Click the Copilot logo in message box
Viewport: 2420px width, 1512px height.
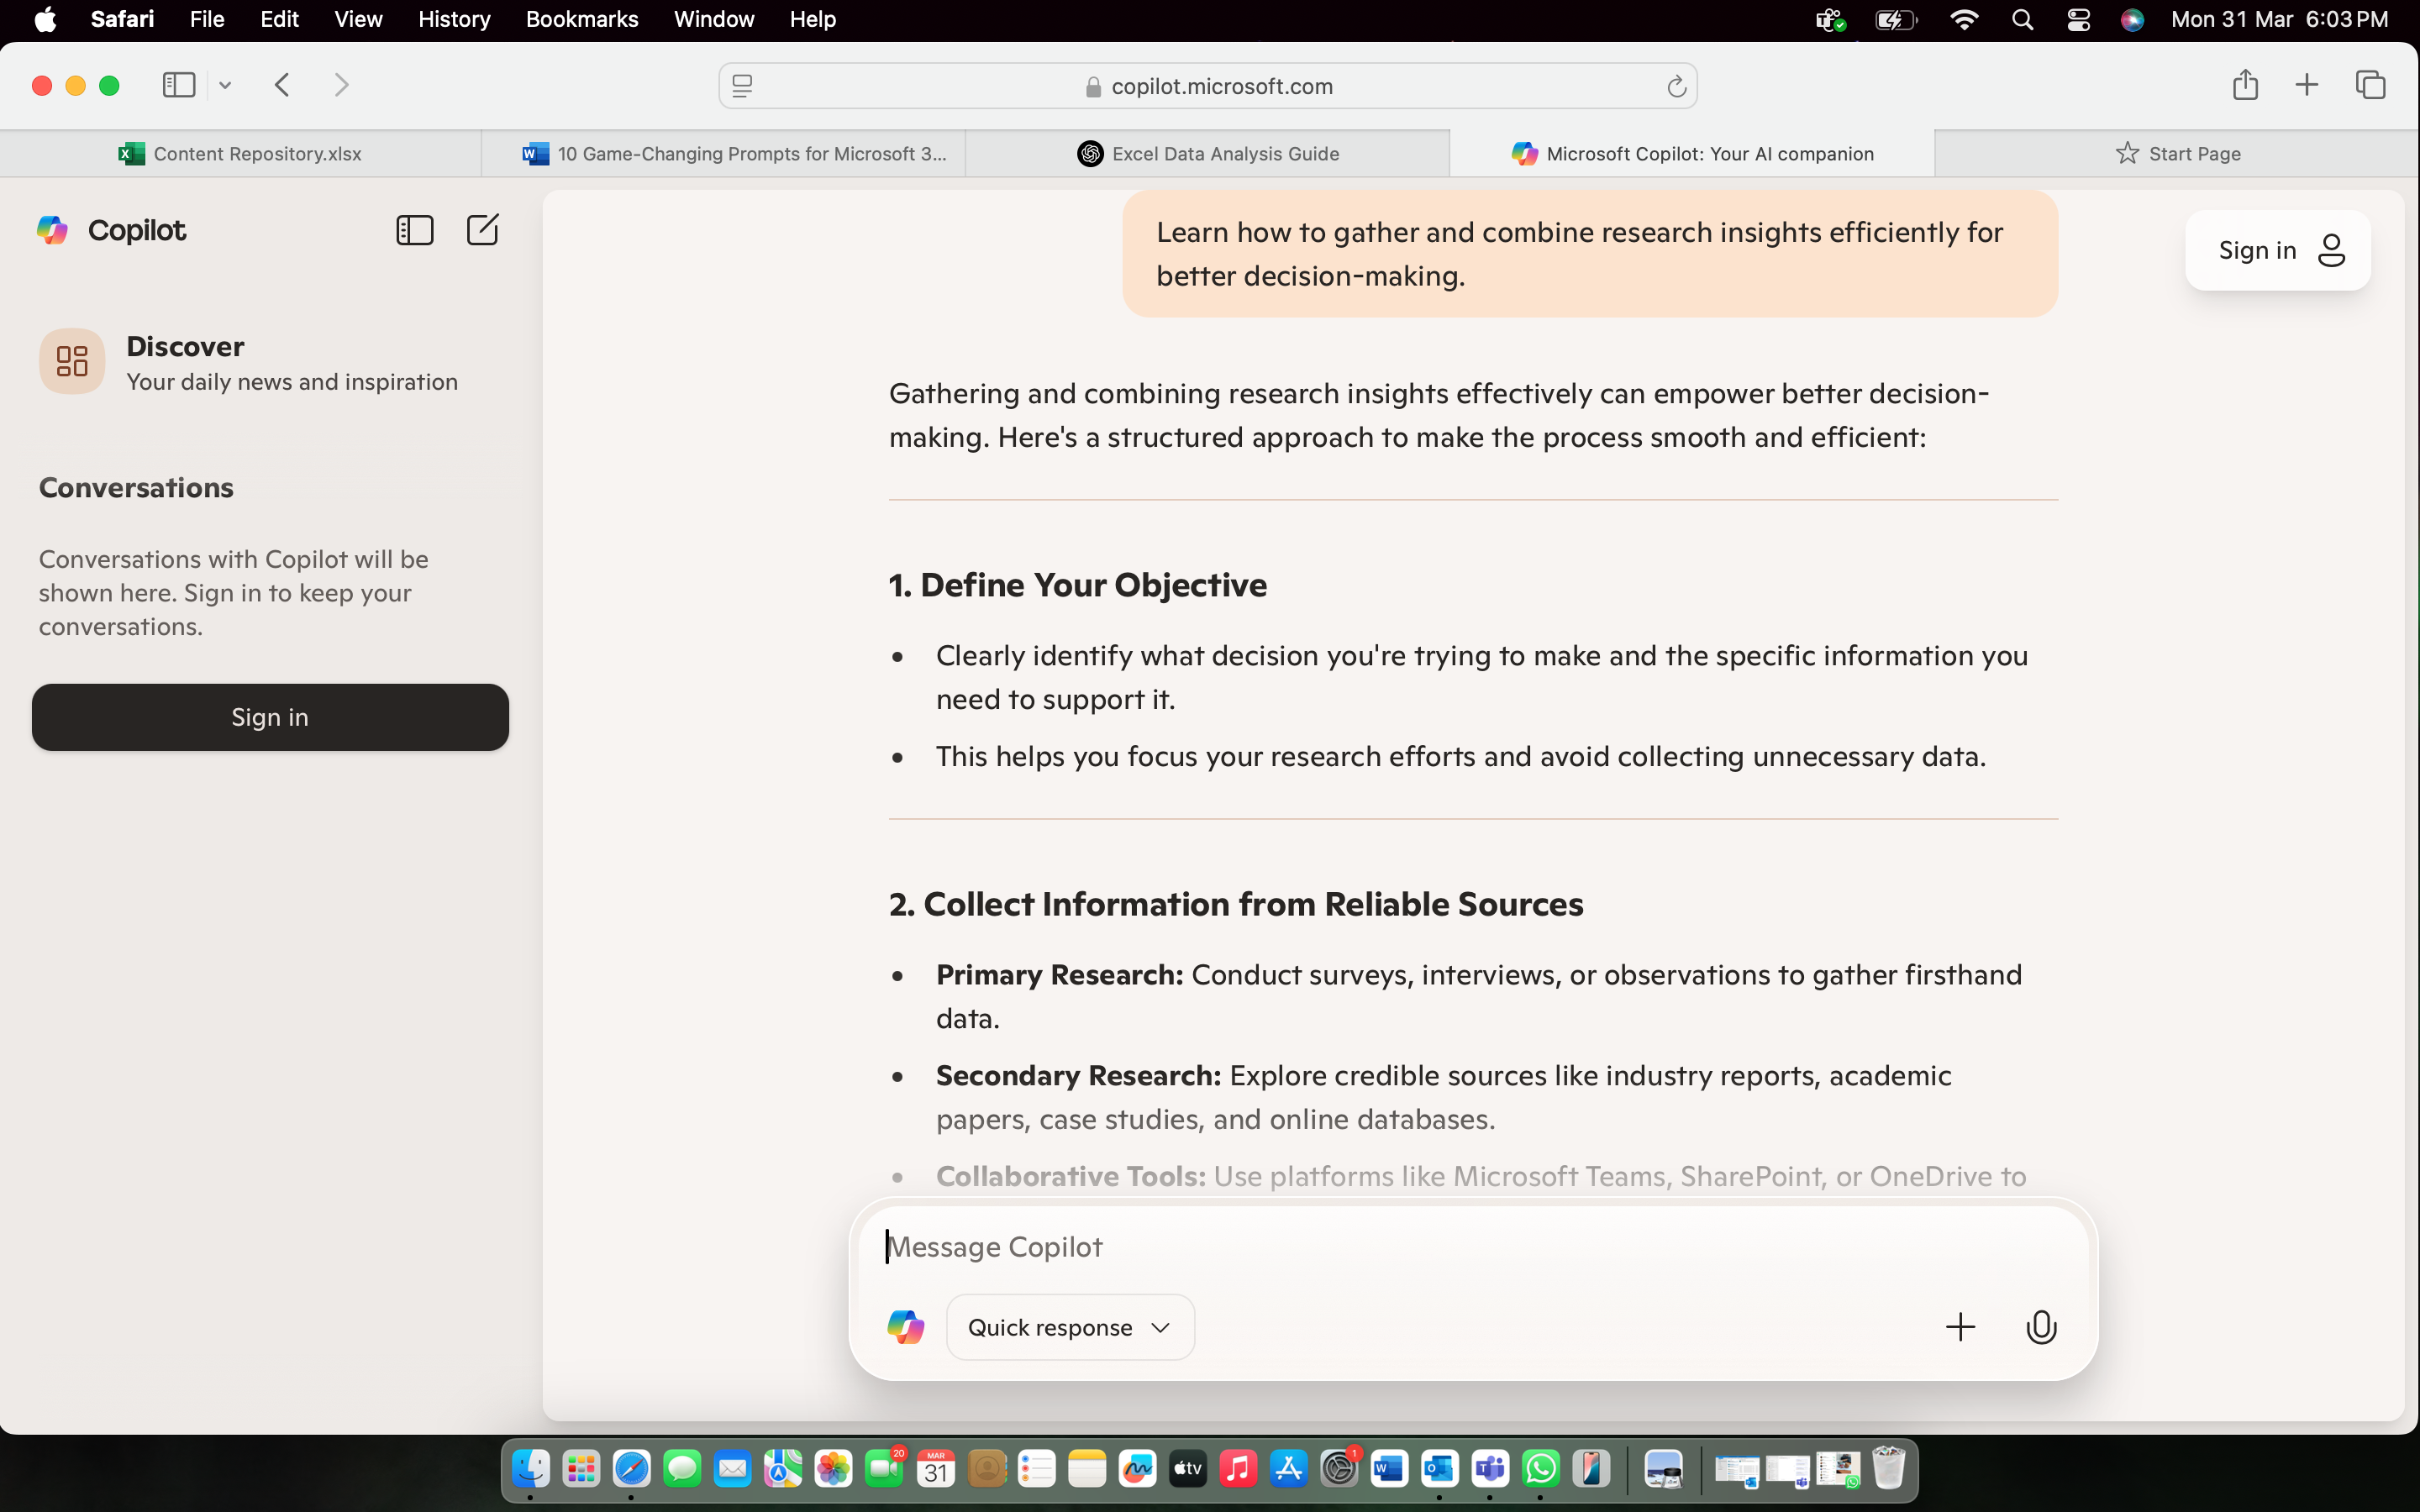point(905,1327)
